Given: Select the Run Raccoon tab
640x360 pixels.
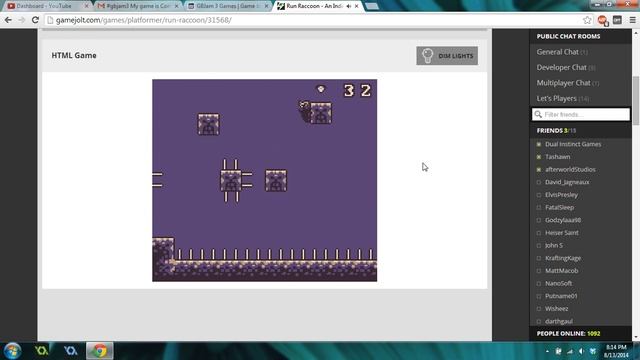Looking at the screenshot, I should (314, 6).
